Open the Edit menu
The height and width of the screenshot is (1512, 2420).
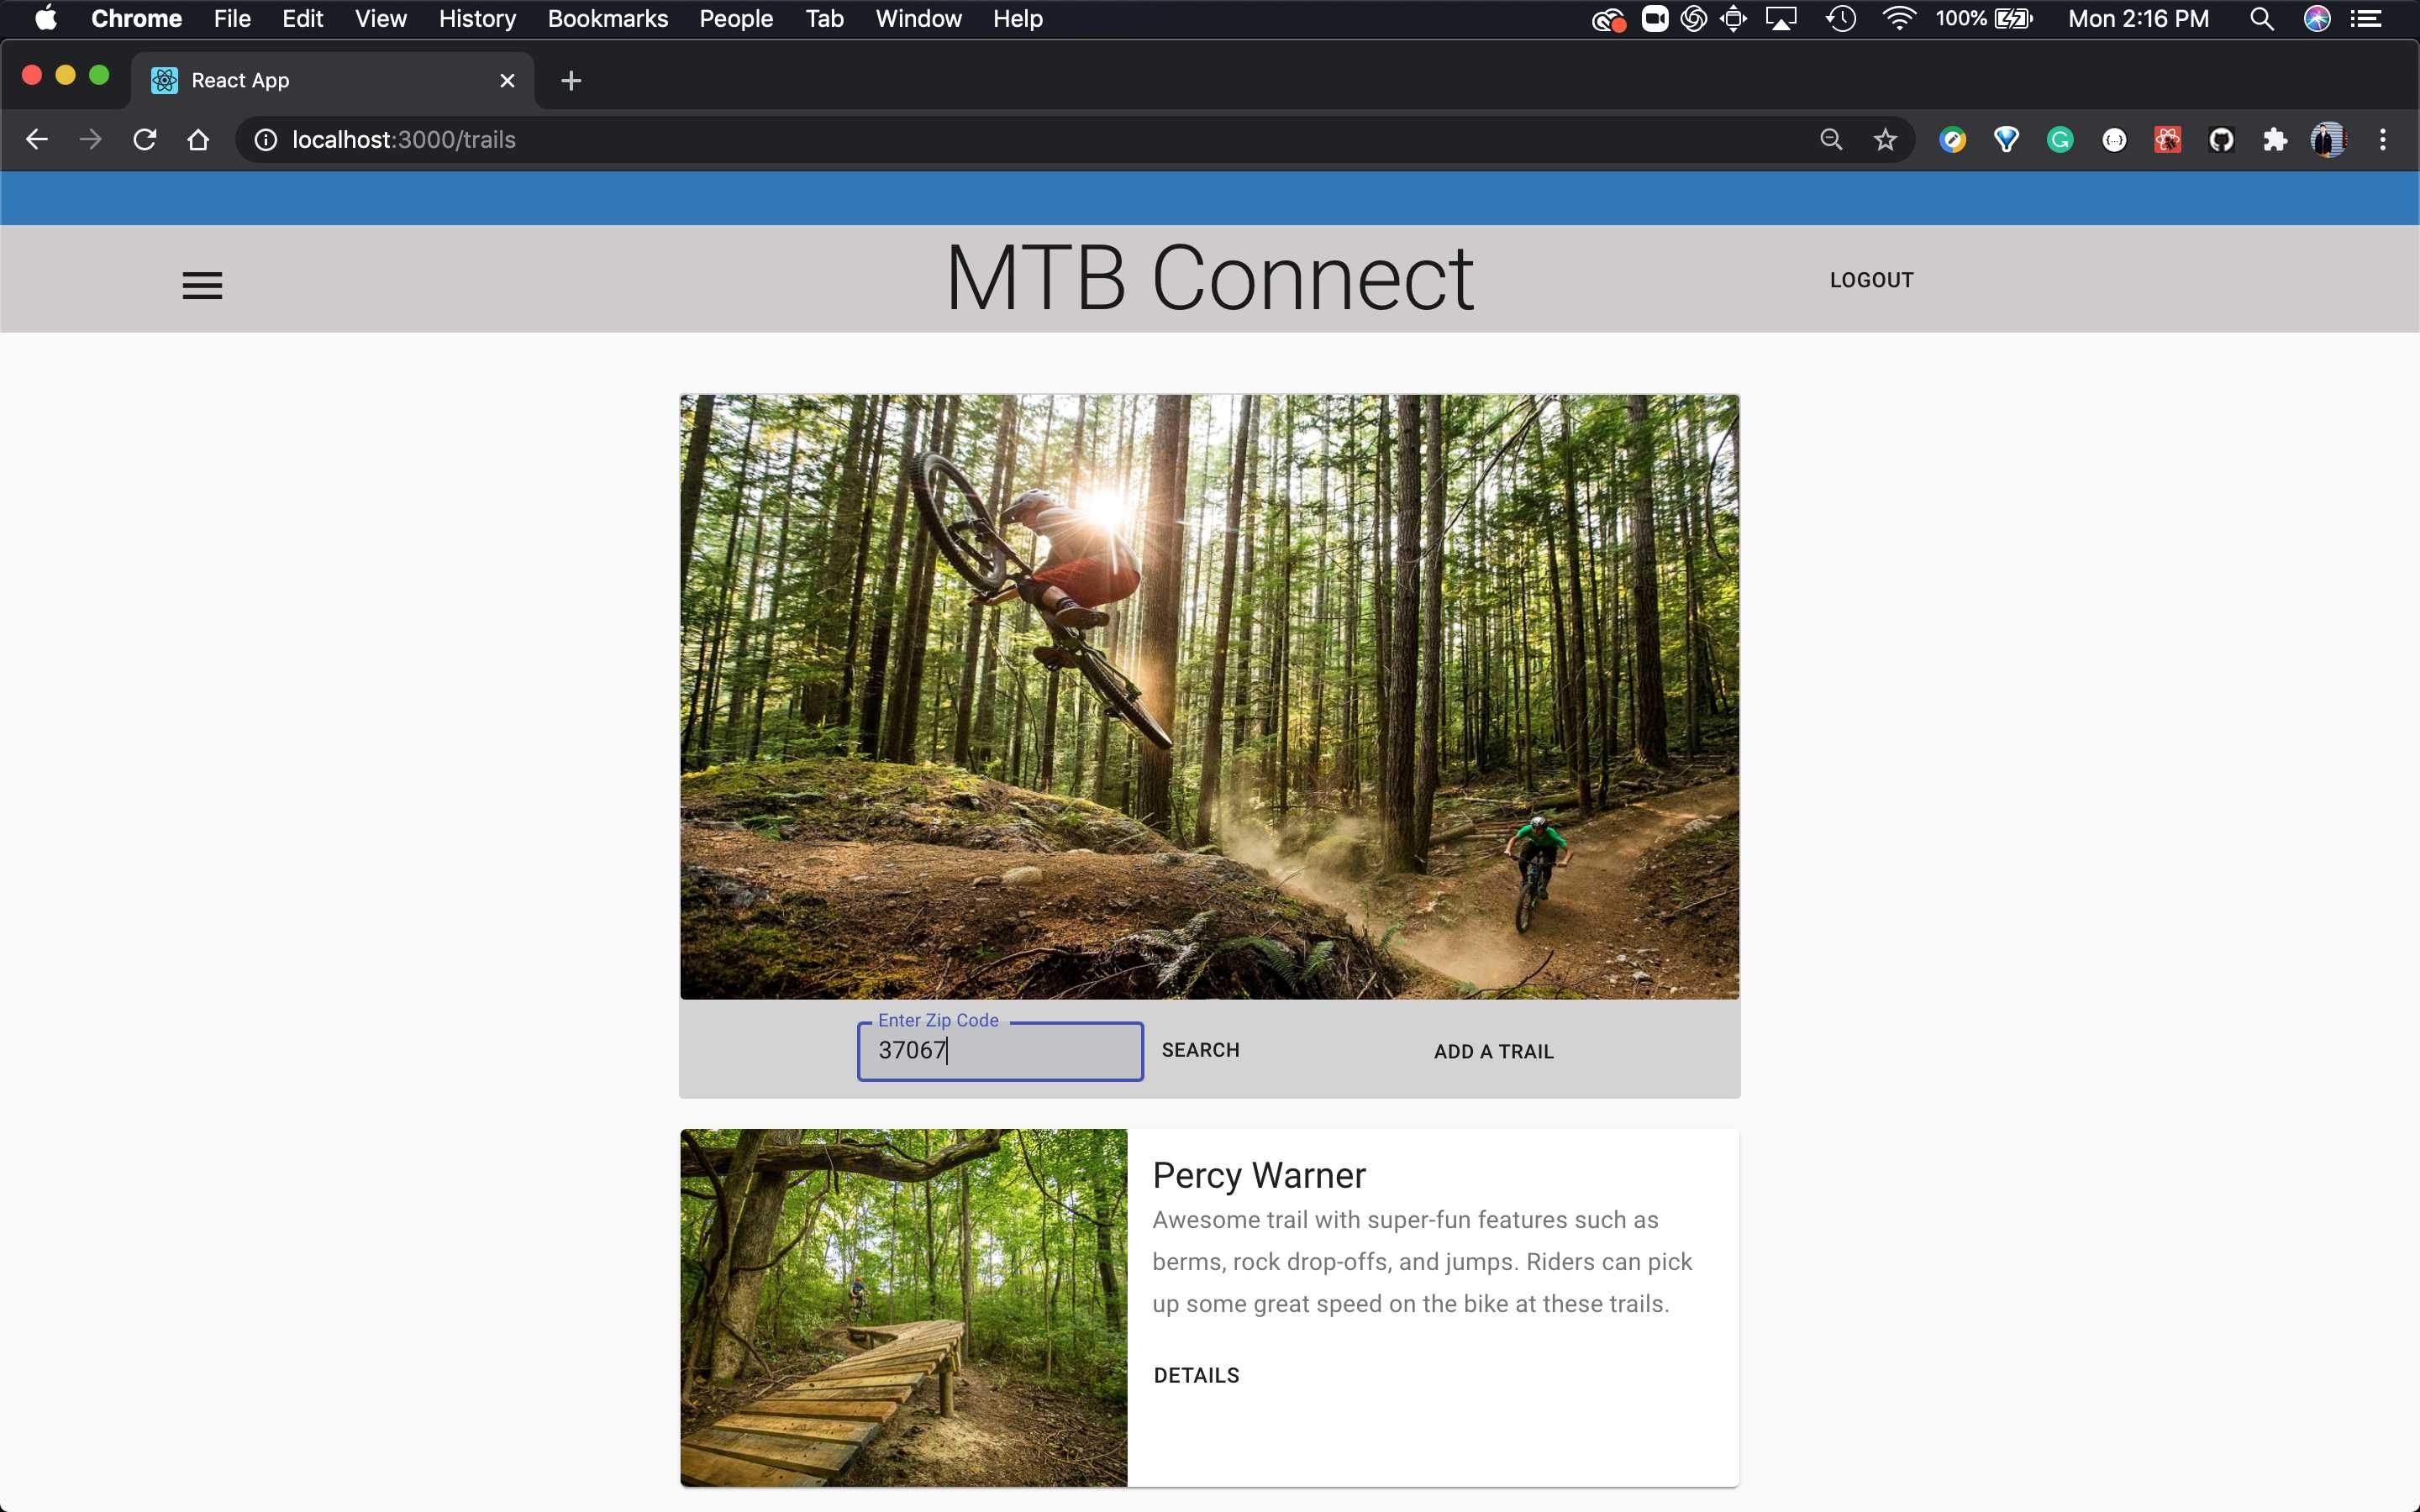[302, 19]
